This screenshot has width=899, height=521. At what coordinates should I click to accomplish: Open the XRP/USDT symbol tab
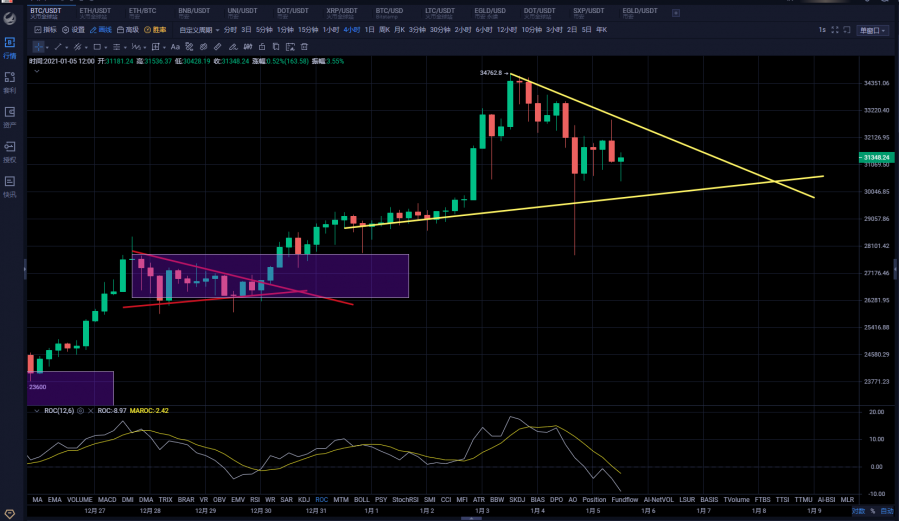(x=342, y=11)
